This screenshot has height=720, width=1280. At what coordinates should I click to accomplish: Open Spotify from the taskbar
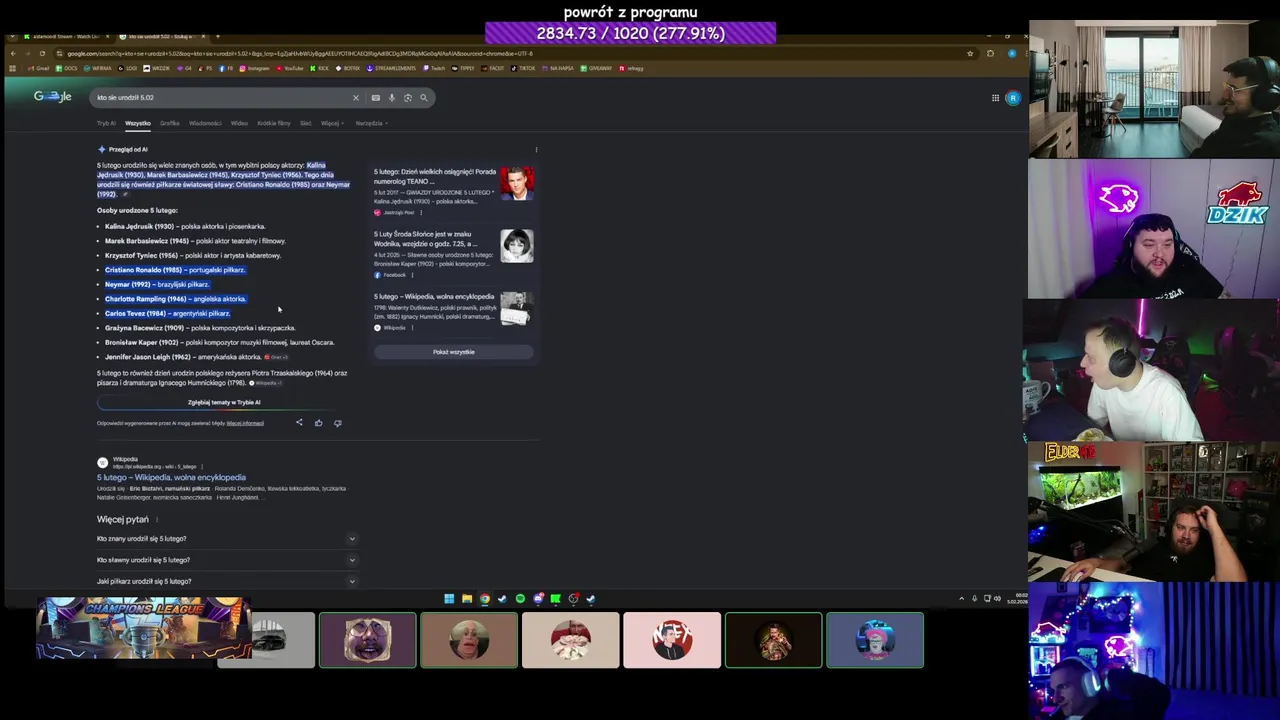[520, 598]
